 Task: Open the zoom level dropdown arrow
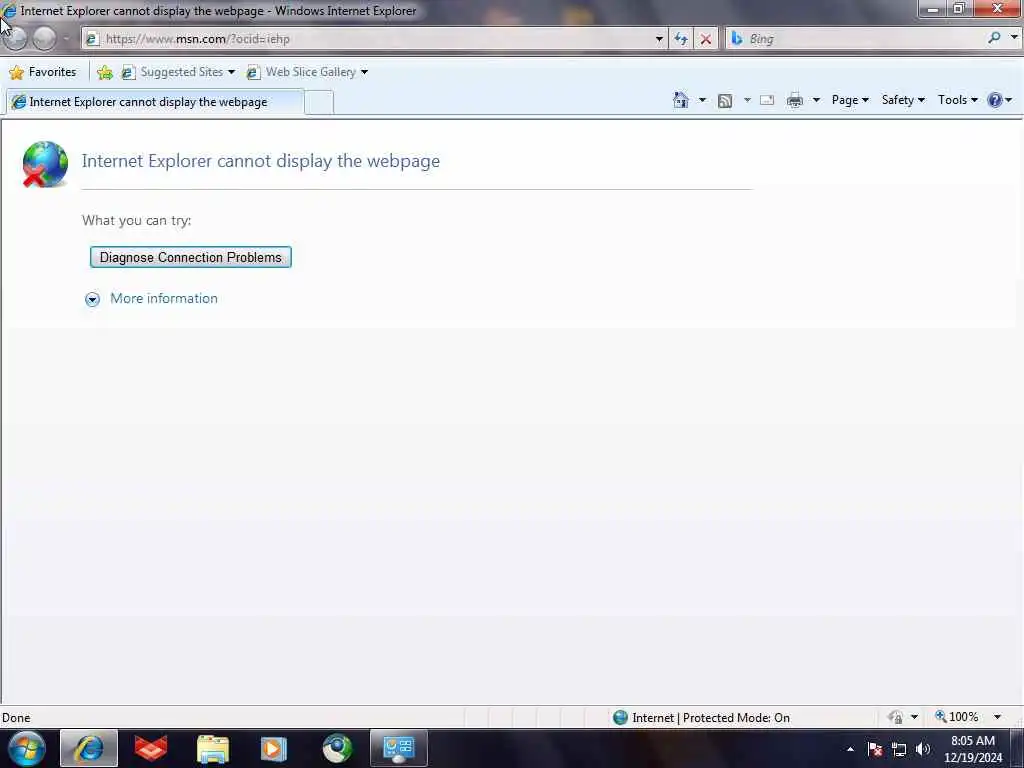[997, 718]
